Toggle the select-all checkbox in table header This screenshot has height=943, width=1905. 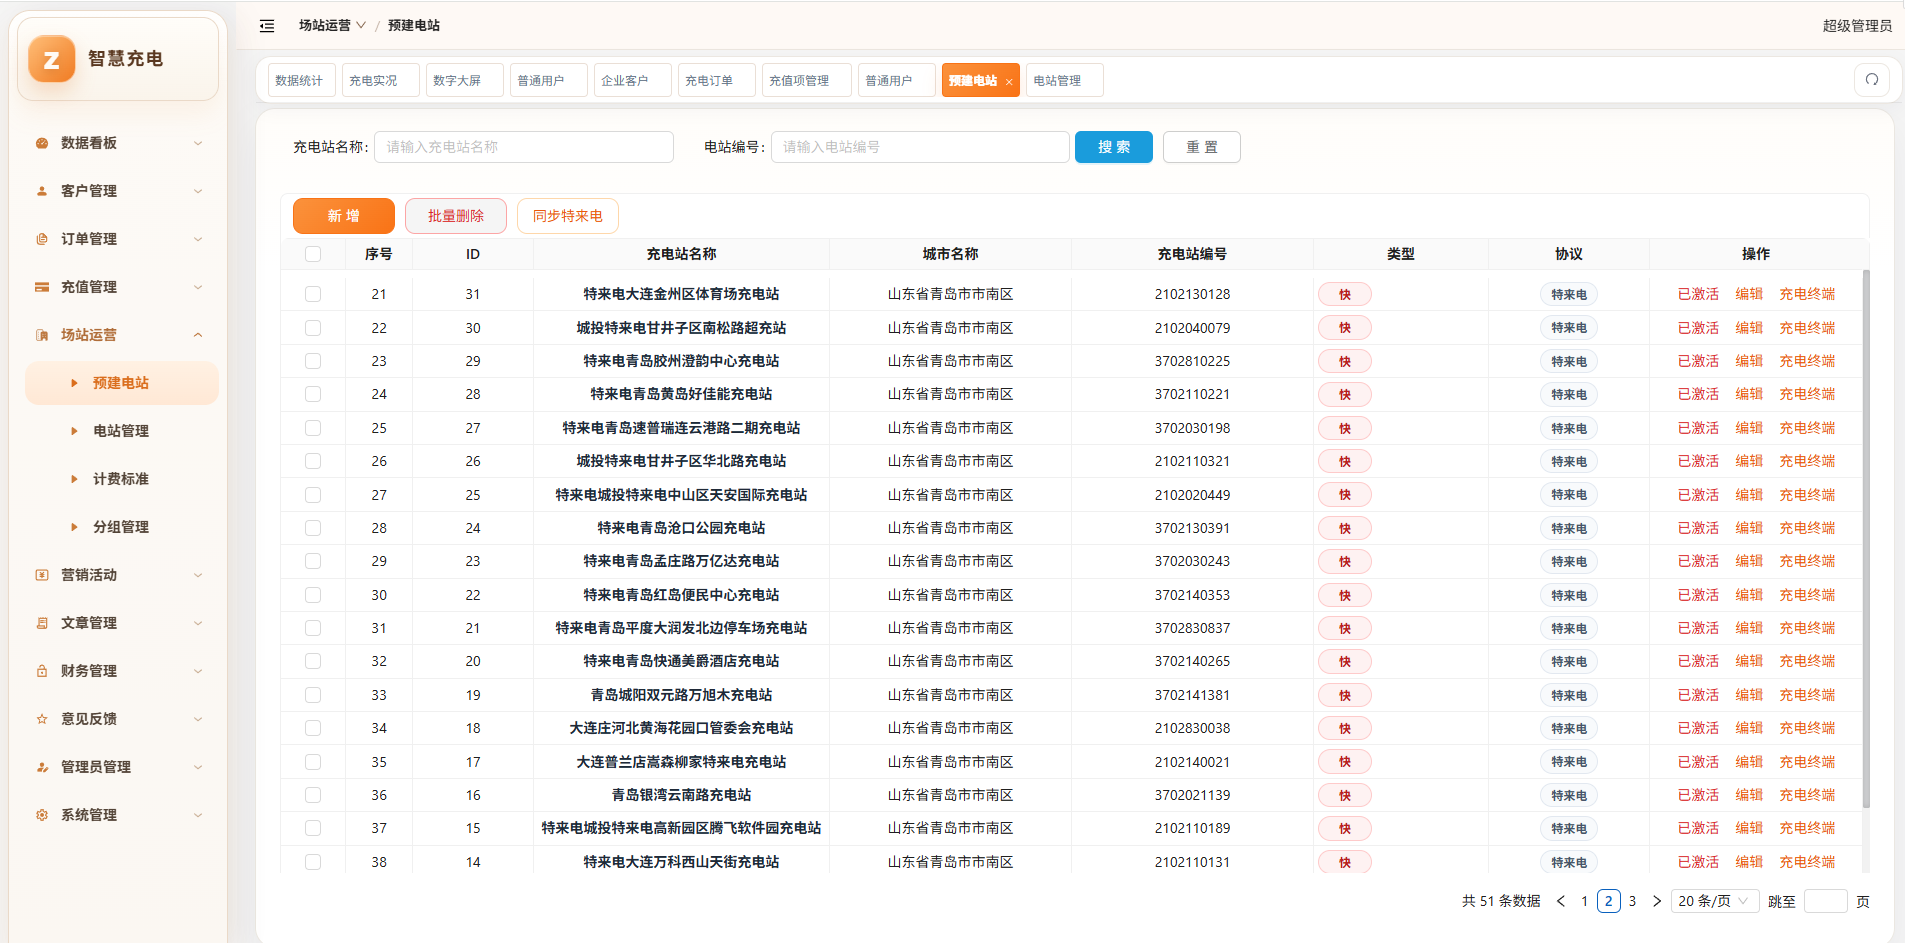click(x=313, y=254)
